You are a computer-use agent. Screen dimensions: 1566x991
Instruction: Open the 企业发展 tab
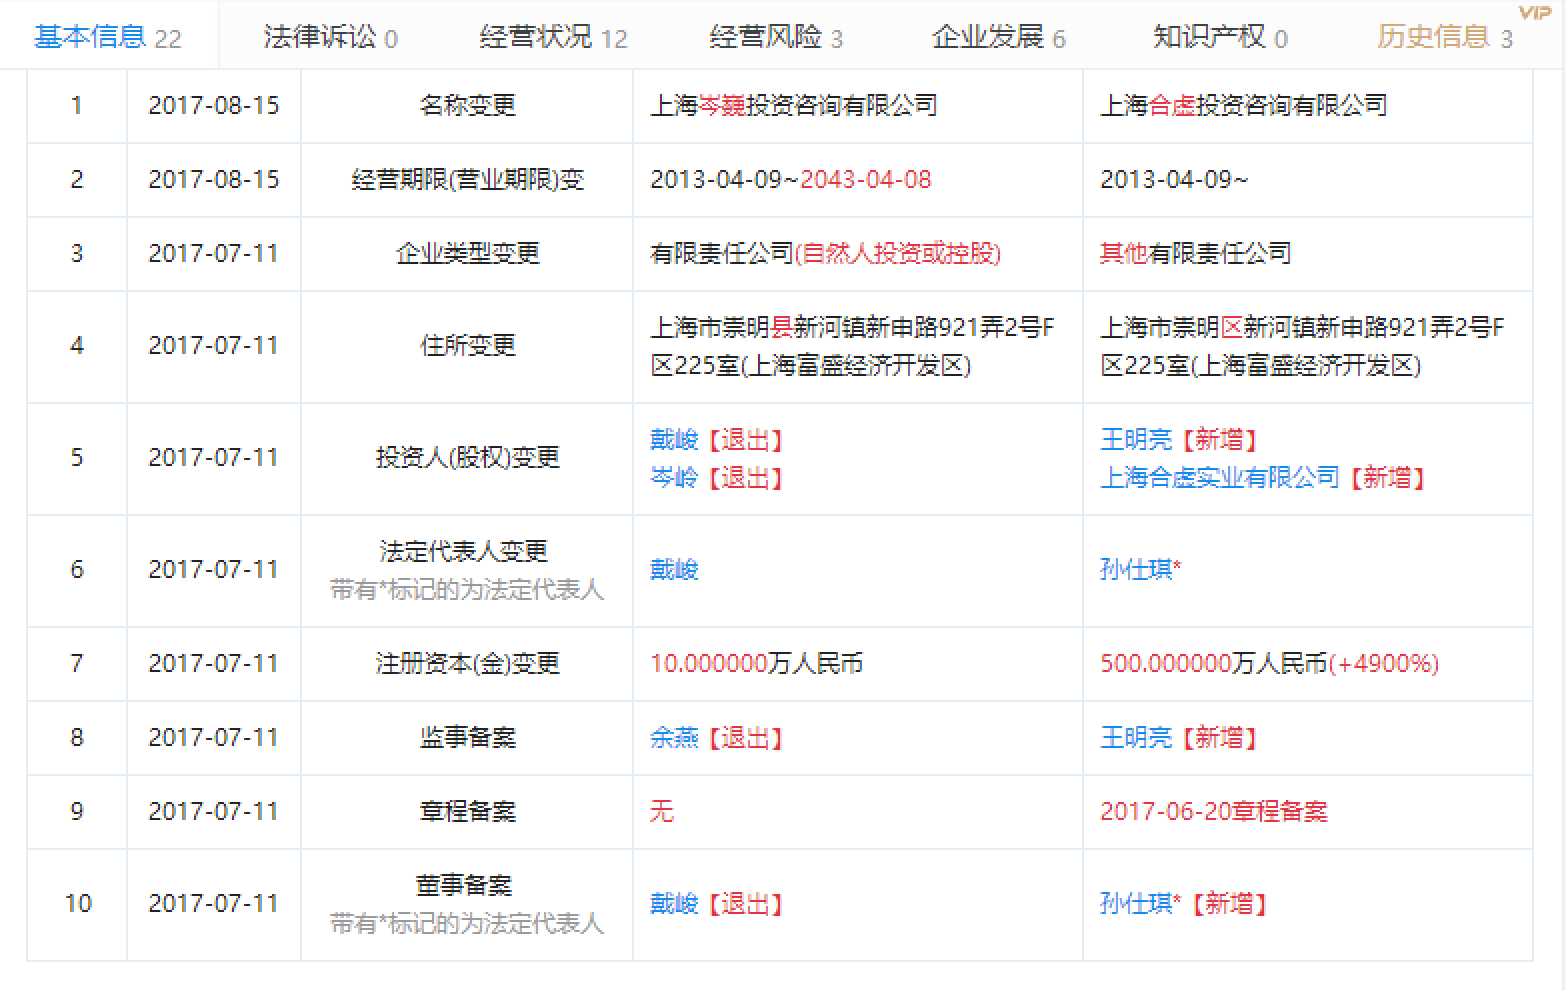pyautogui.click(x=998, y=37)
